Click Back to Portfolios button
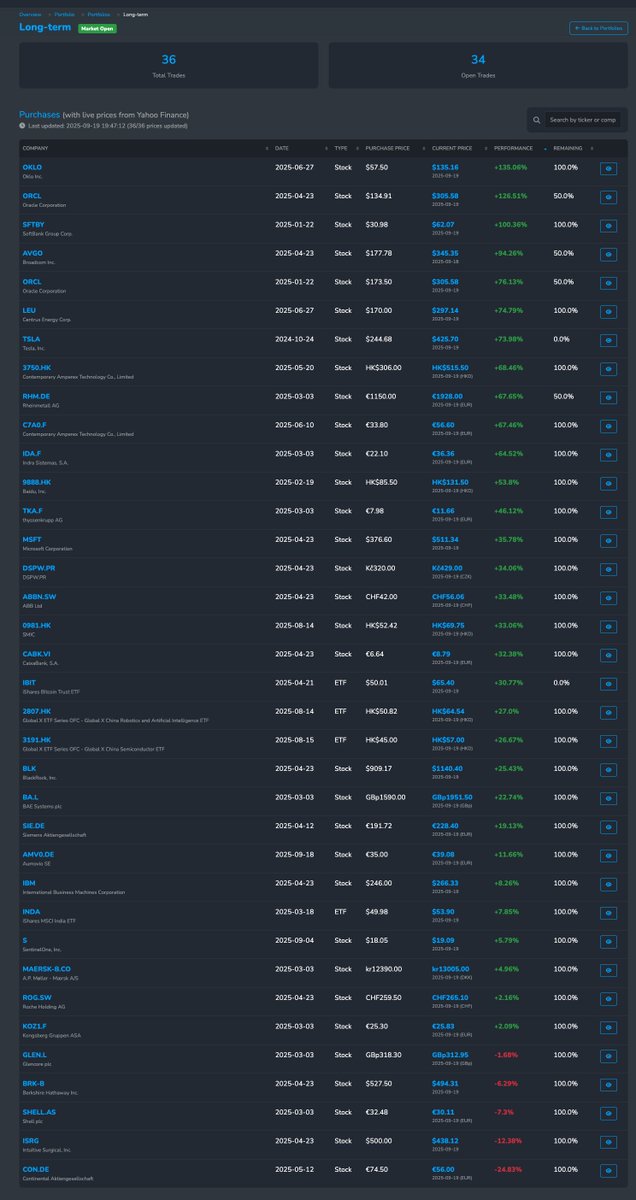Screen dimensions: 636x1200 598,28
